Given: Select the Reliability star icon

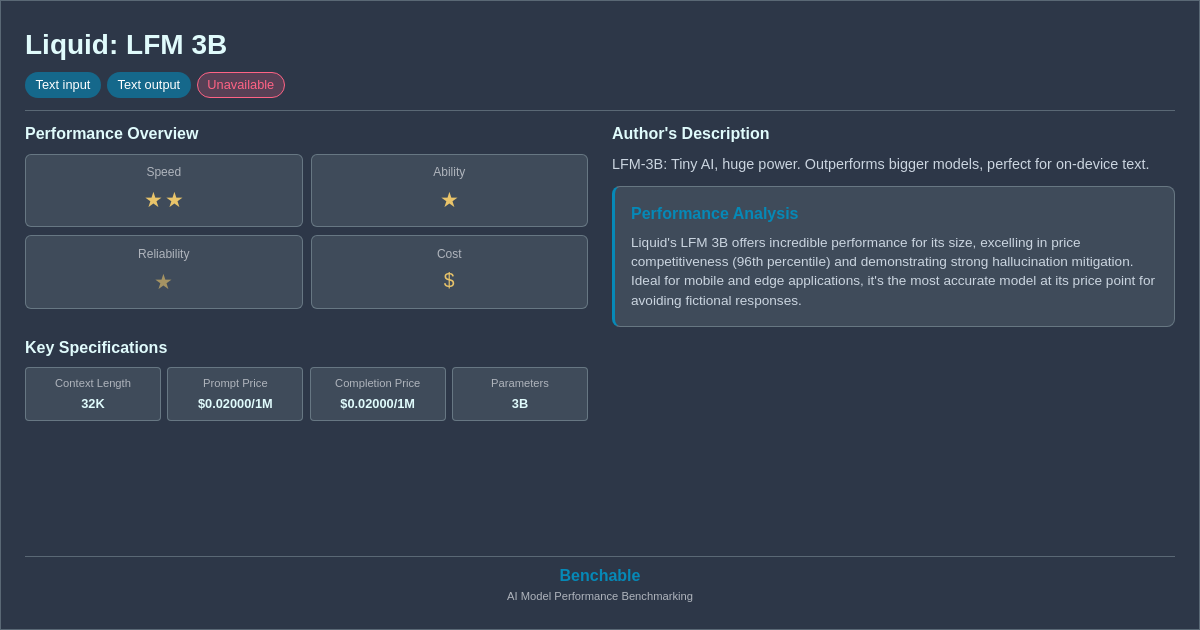Looking at the screenshot, I should point(163,281).
